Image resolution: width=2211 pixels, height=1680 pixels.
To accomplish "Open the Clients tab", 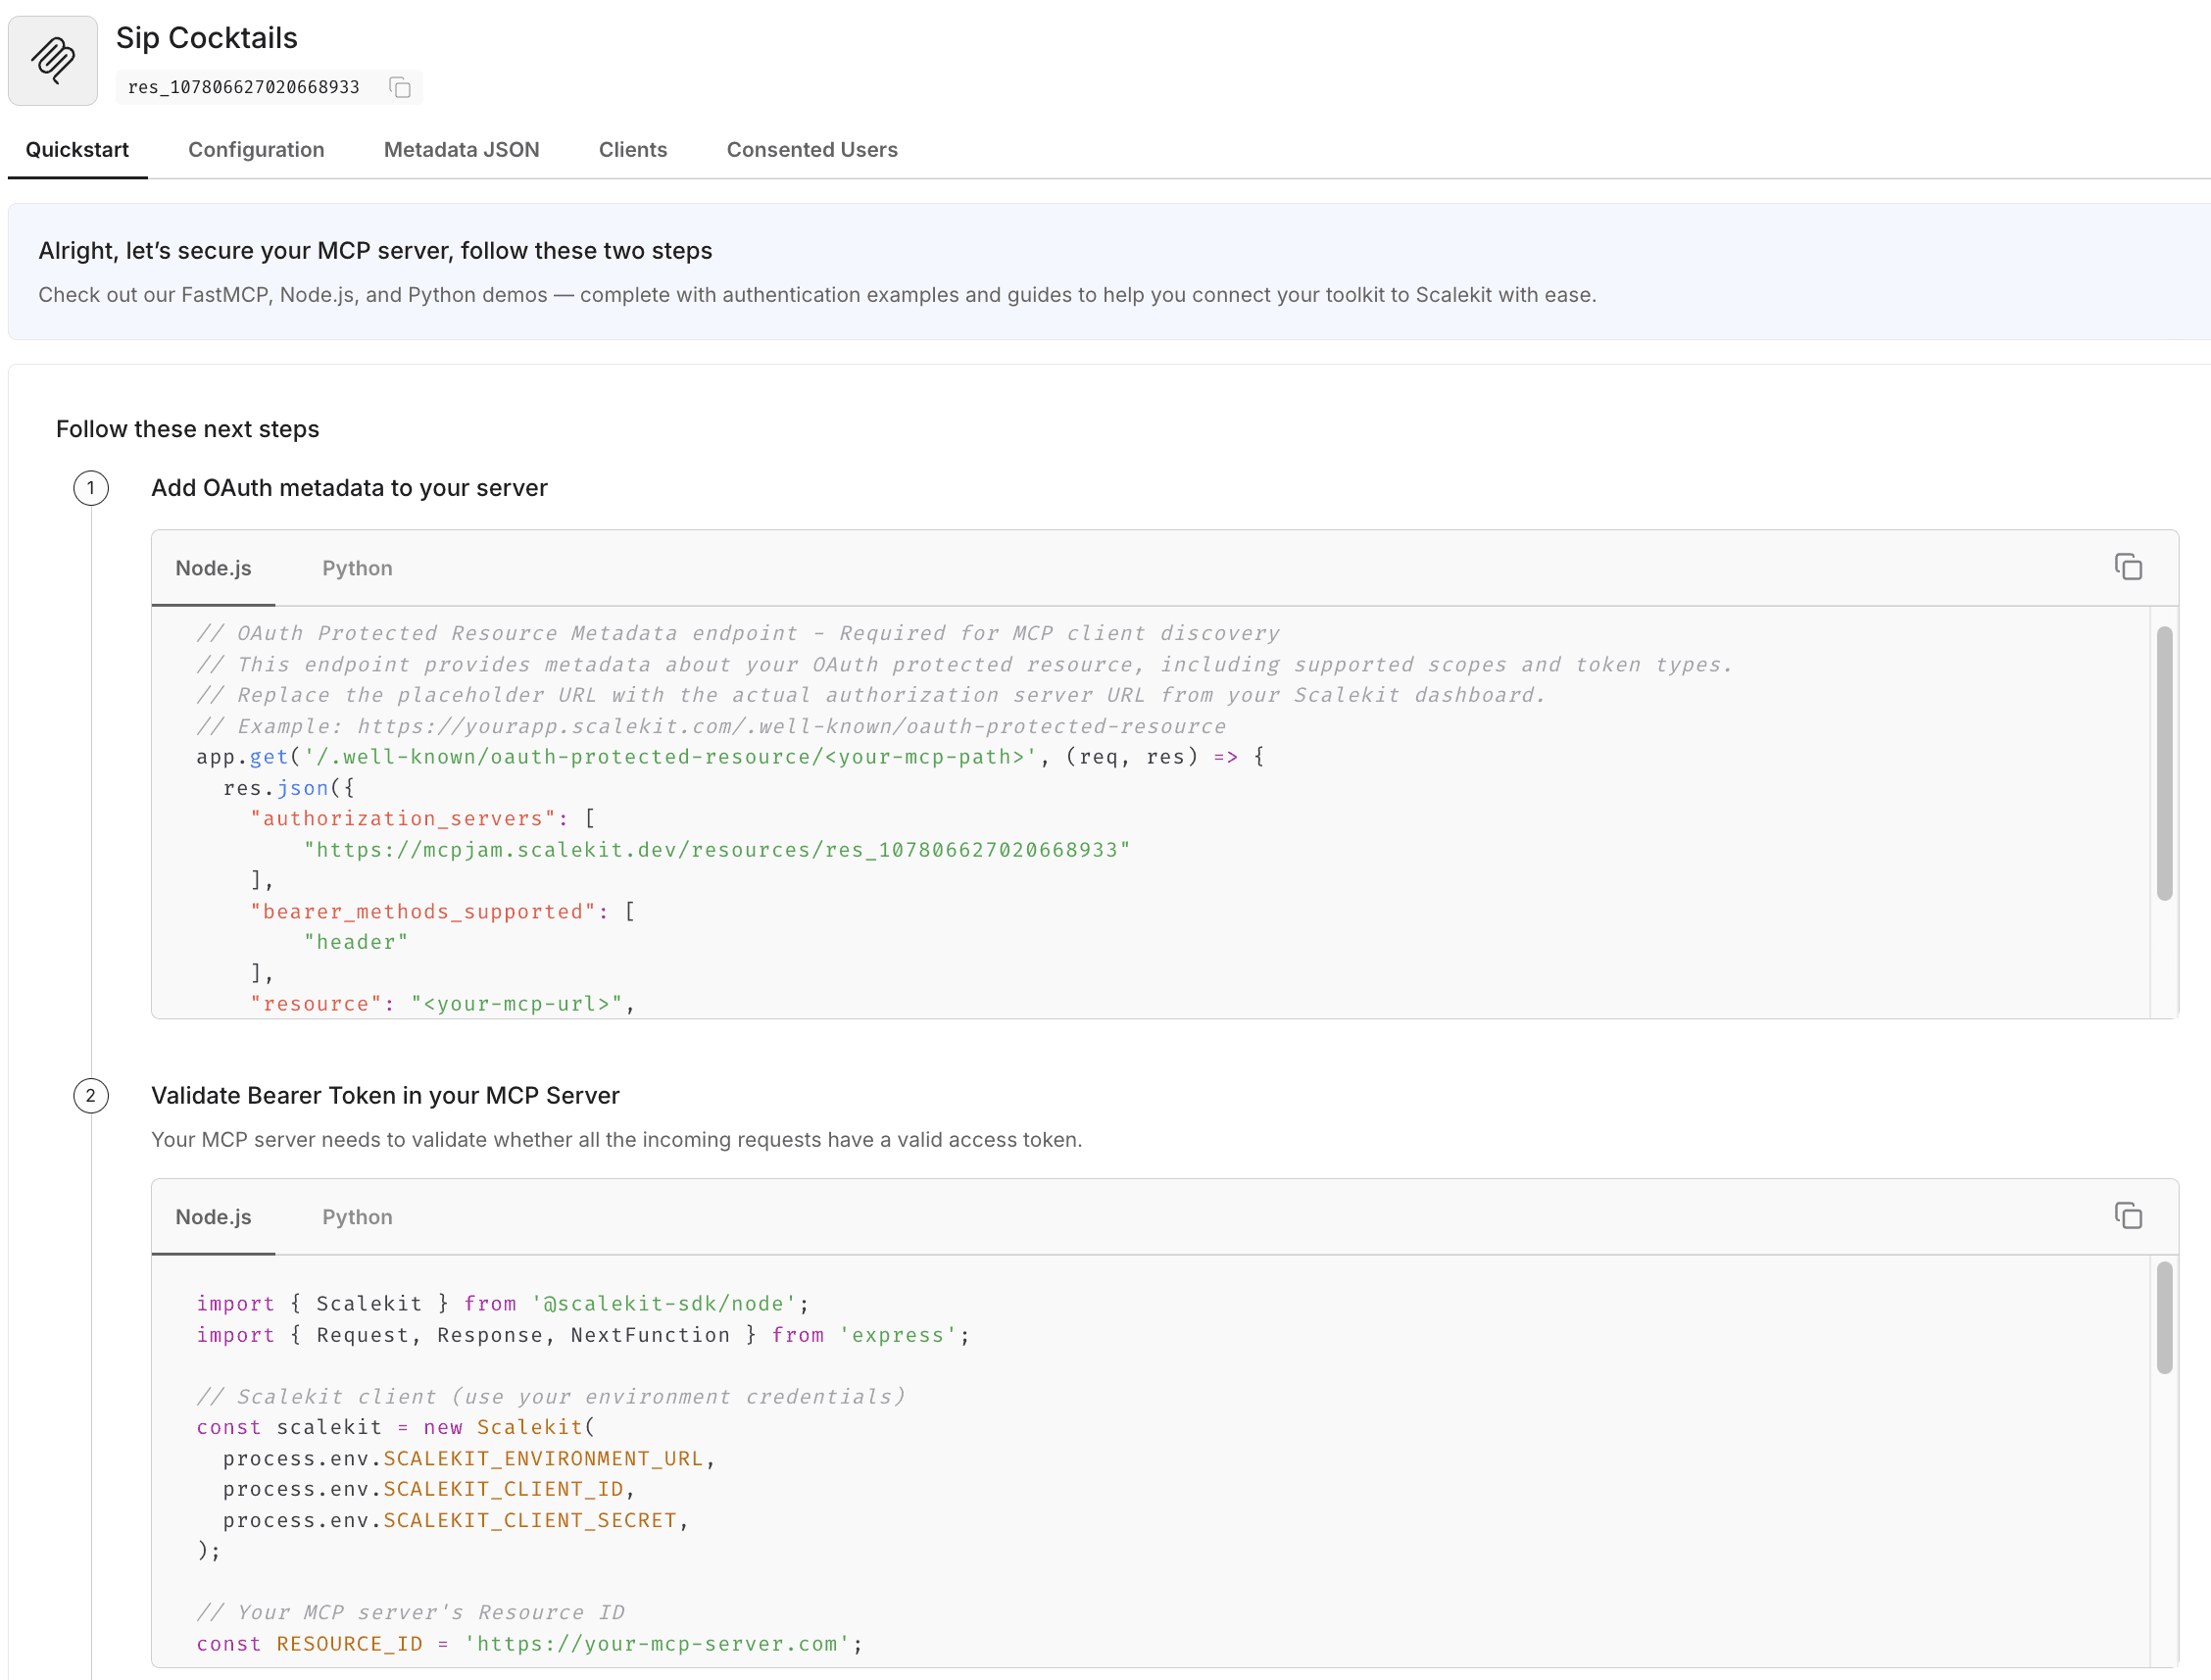I will click(632, 150).
